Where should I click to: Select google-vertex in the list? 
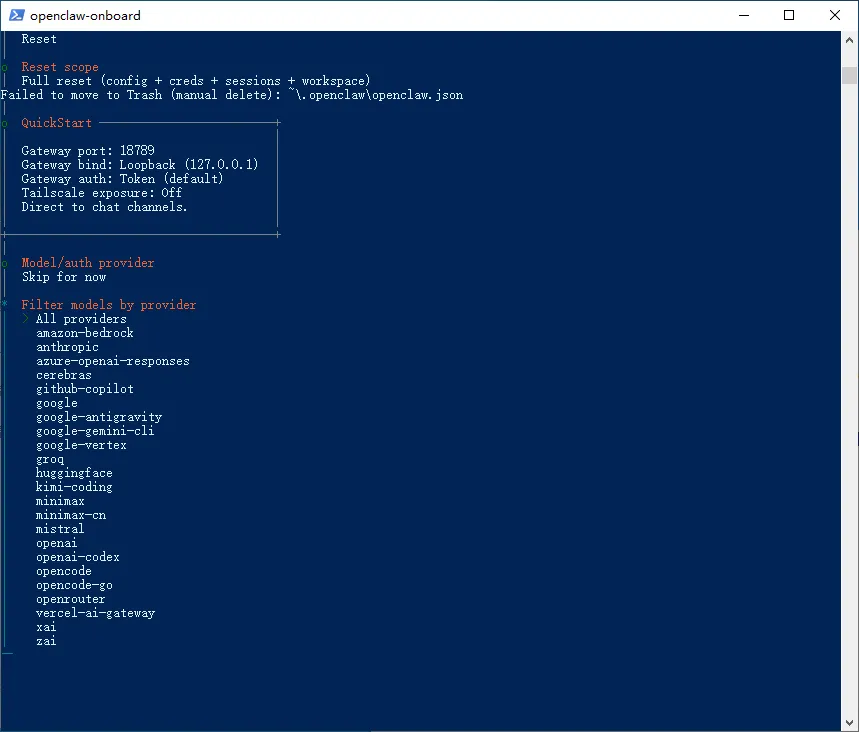coord(81,445)
